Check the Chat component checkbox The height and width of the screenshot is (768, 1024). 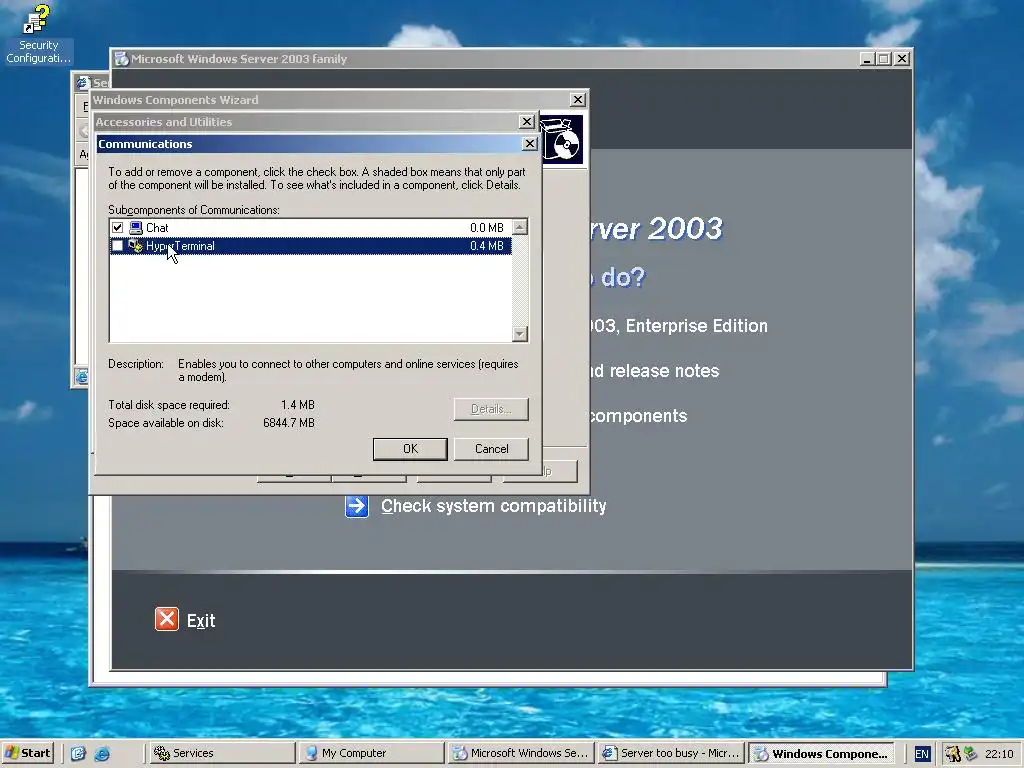118,228
